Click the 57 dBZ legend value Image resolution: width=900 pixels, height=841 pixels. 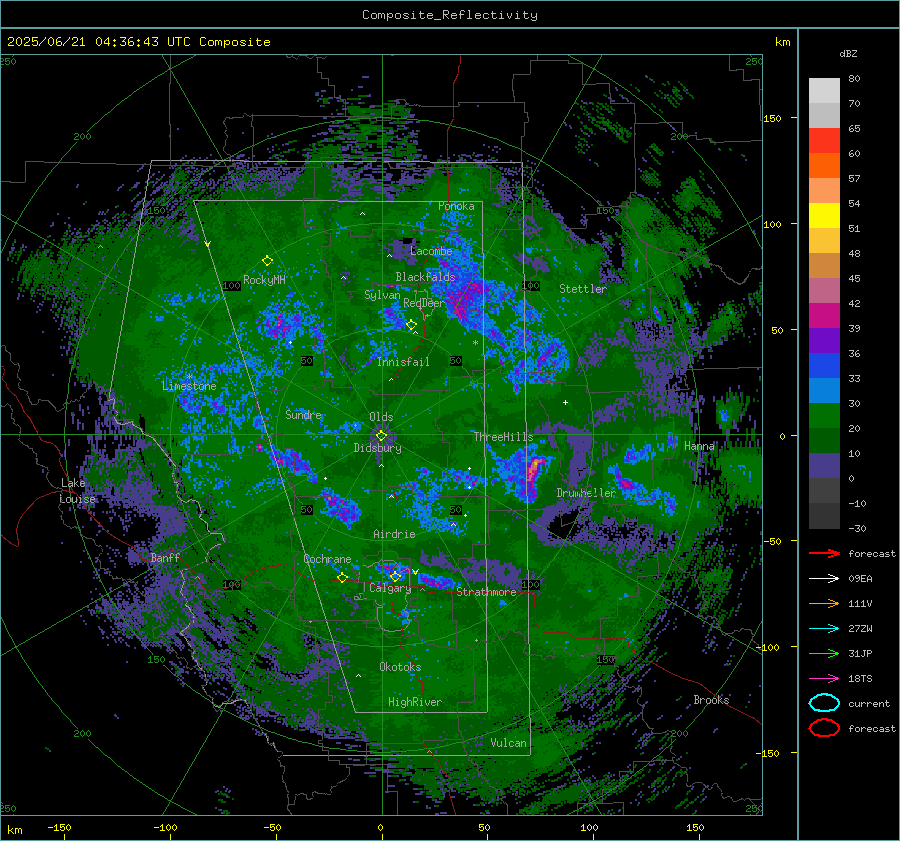click(x=854, y=179)
